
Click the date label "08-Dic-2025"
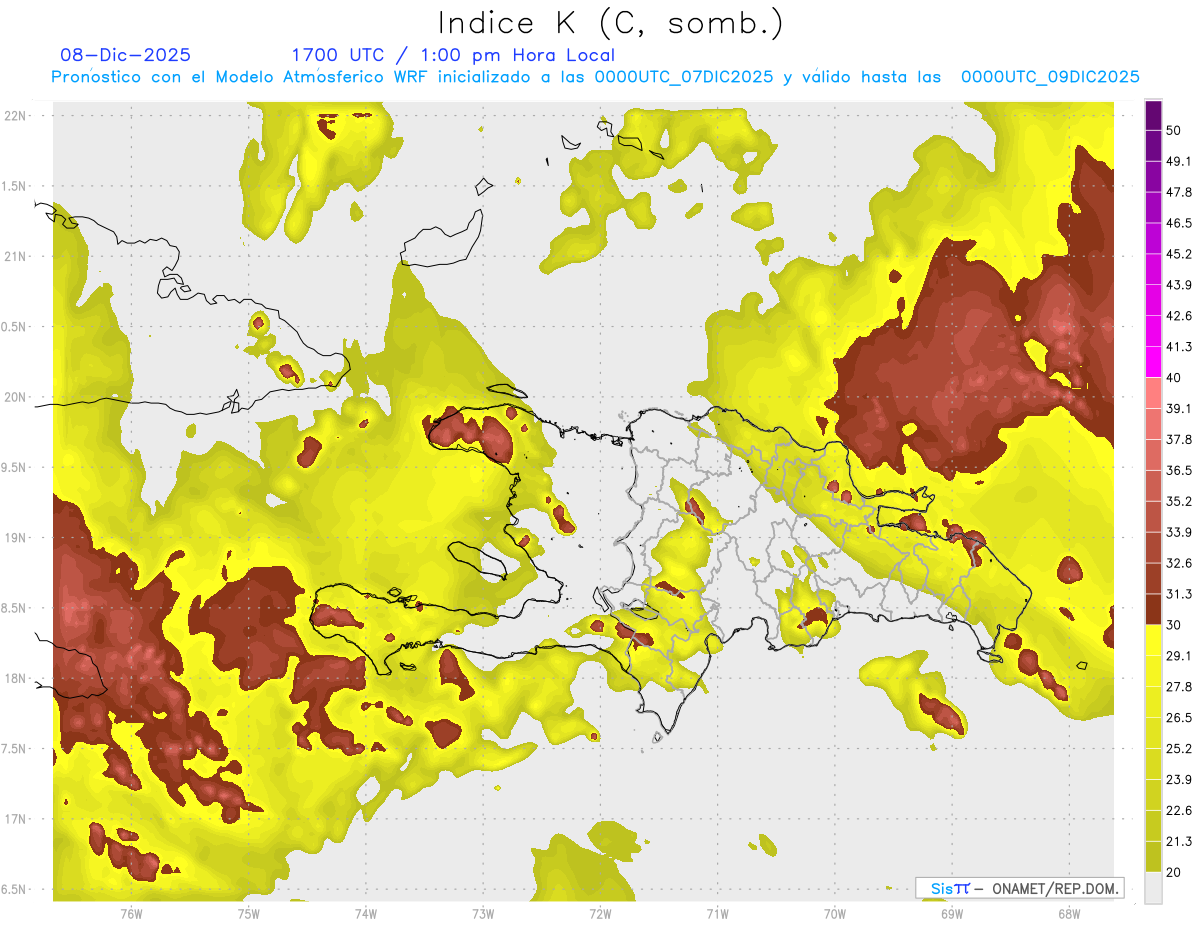click(125, 55)
